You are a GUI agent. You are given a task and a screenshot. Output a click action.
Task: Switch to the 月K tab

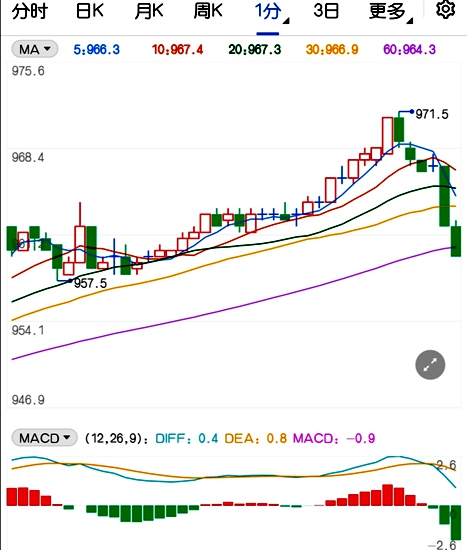(x=149, y=11)
